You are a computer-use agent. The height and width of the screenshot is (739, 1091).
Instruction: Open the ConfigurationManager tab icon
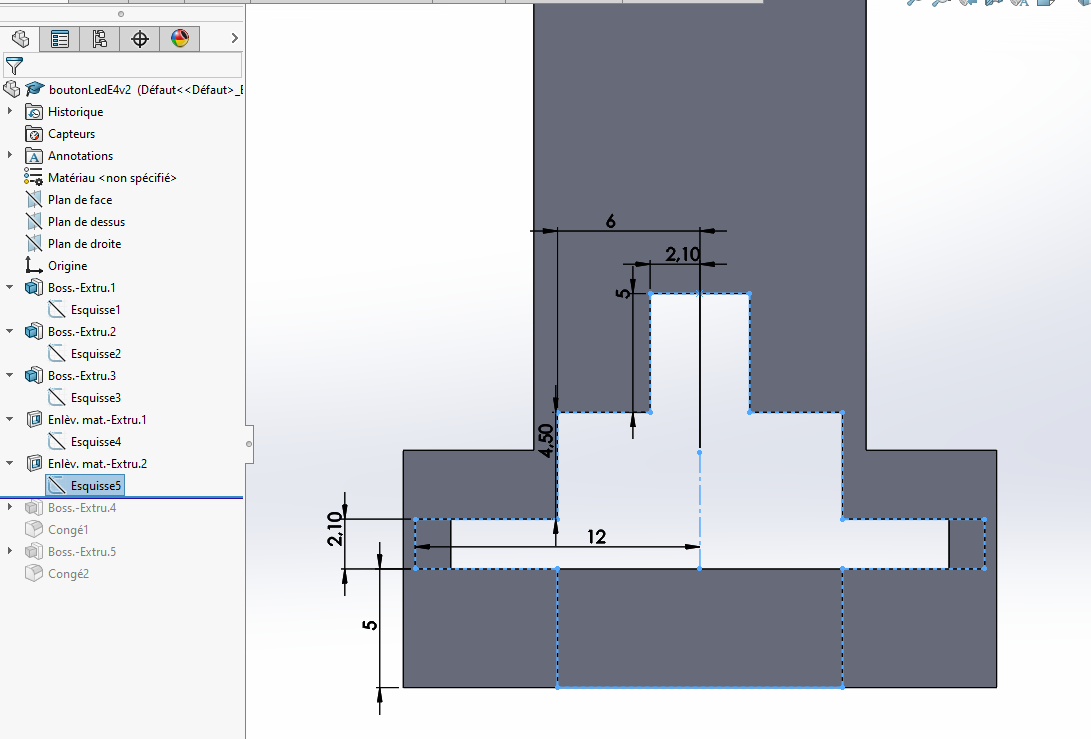point(100,39)
